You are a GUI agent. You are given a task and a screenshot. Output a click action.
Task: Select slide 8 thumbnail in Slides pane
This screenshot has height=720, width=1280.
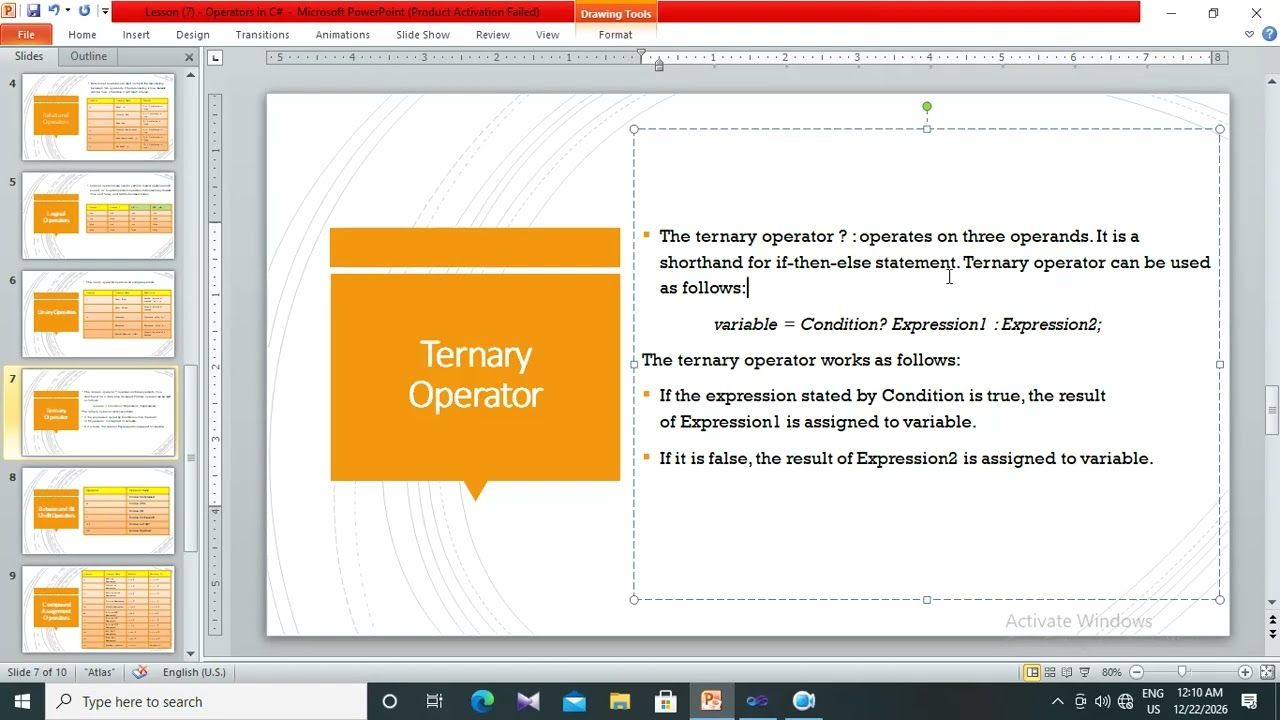[98, 511]
